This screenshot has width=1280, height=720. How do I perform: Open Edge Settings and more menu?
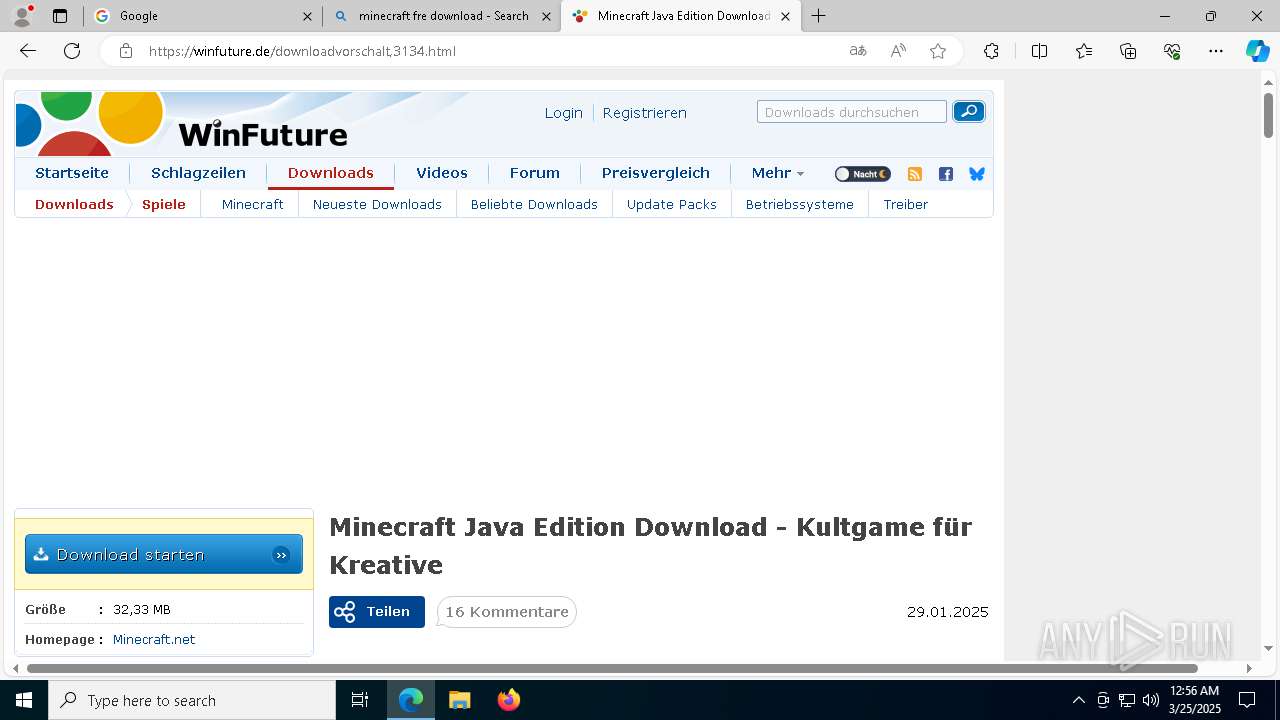tap(1216, 51)
